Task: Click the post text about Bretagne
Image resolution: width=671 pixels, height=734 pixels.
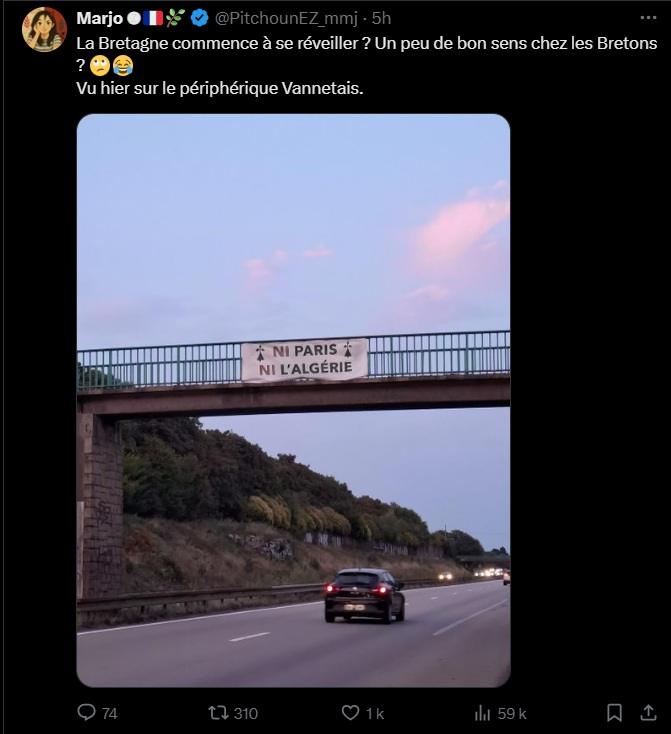Action: coord(367,66)
